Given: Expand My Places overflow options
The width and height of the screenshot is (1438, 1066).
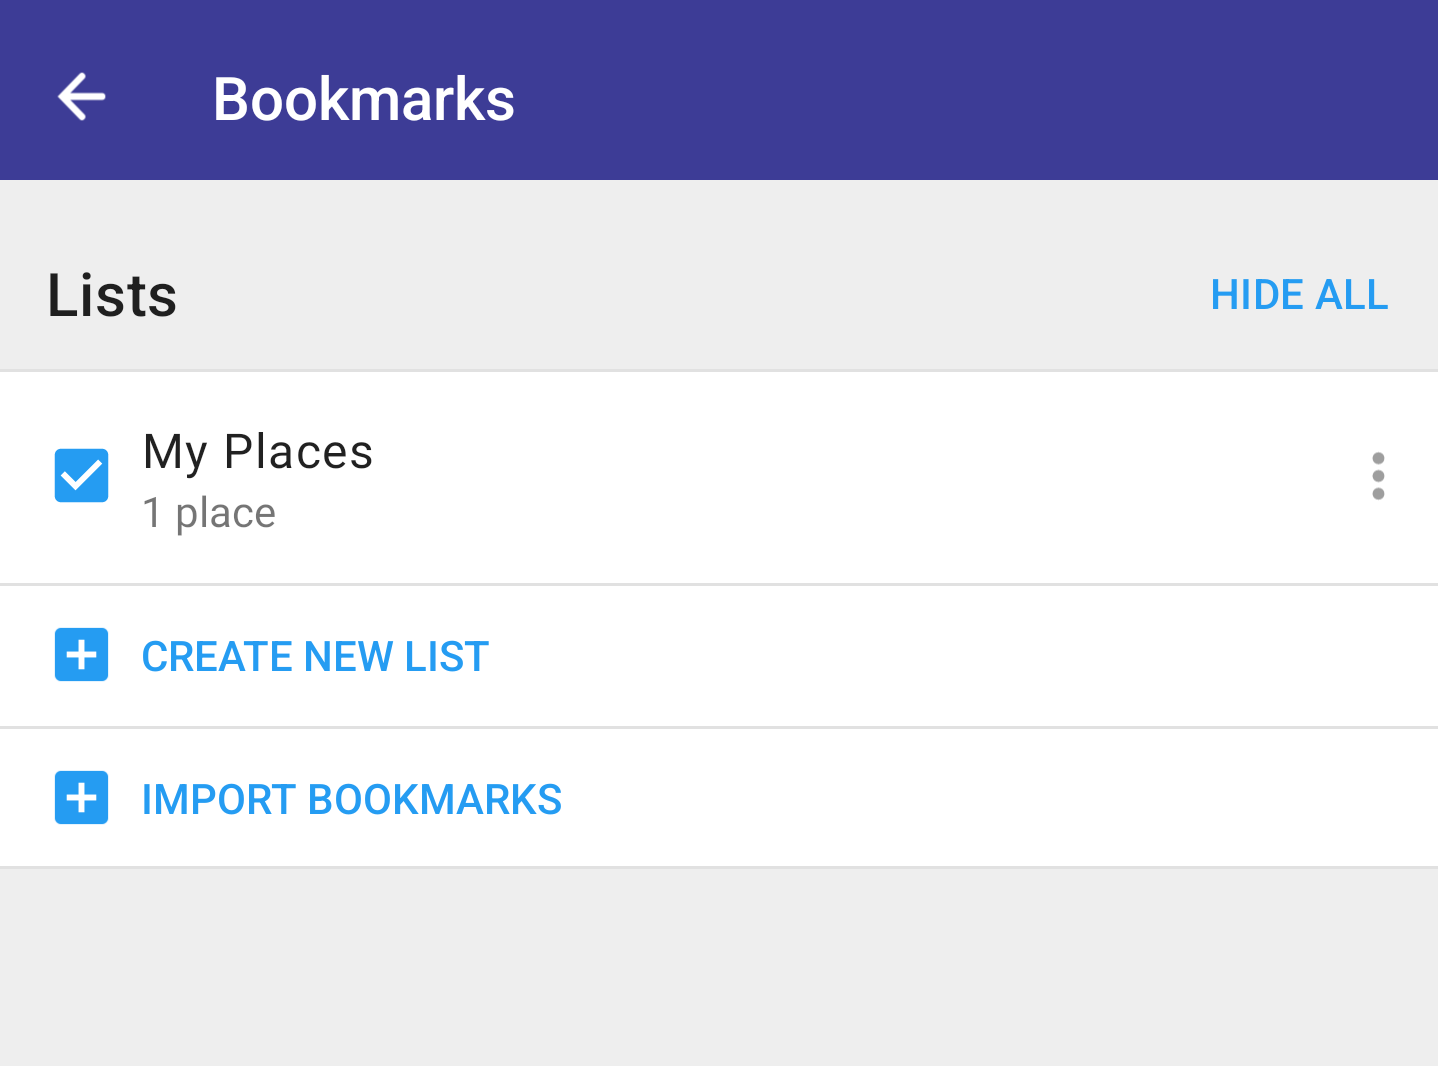Looking at the screenshot, I should [x=1378, y=476].
